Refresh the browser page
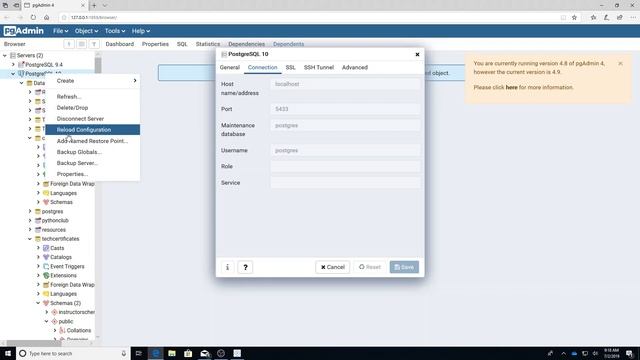Screen dimensions: 640x360 tap(33, 18)
